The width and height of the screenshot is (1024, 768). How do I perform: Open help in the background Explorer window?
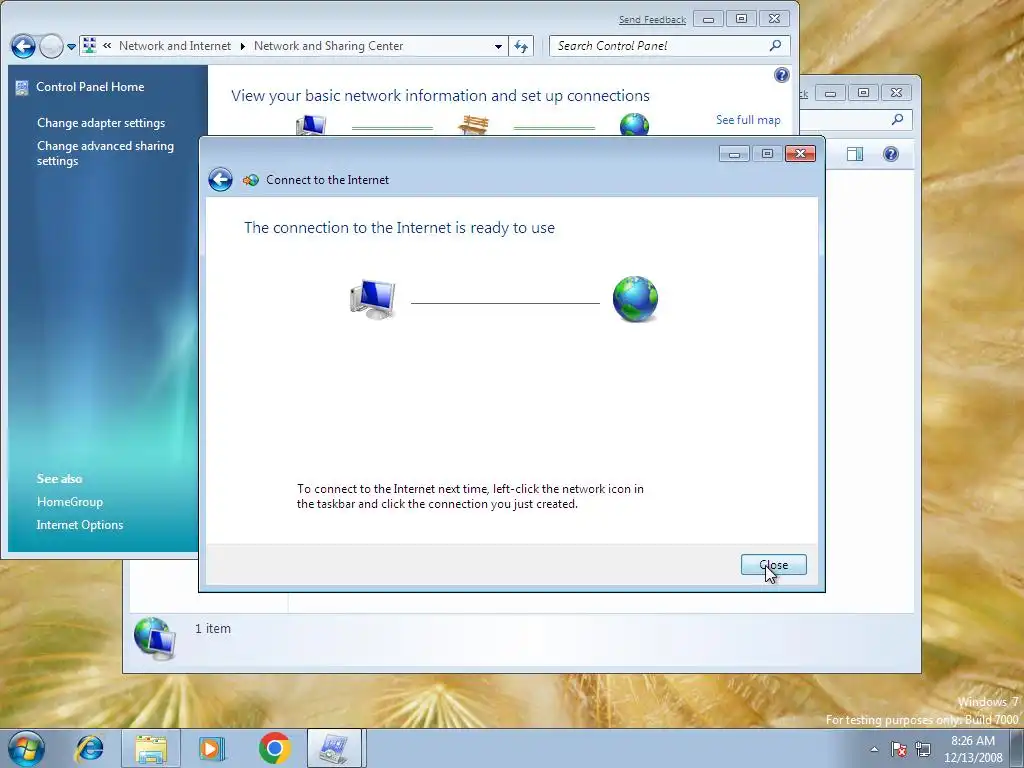[891, 154]
